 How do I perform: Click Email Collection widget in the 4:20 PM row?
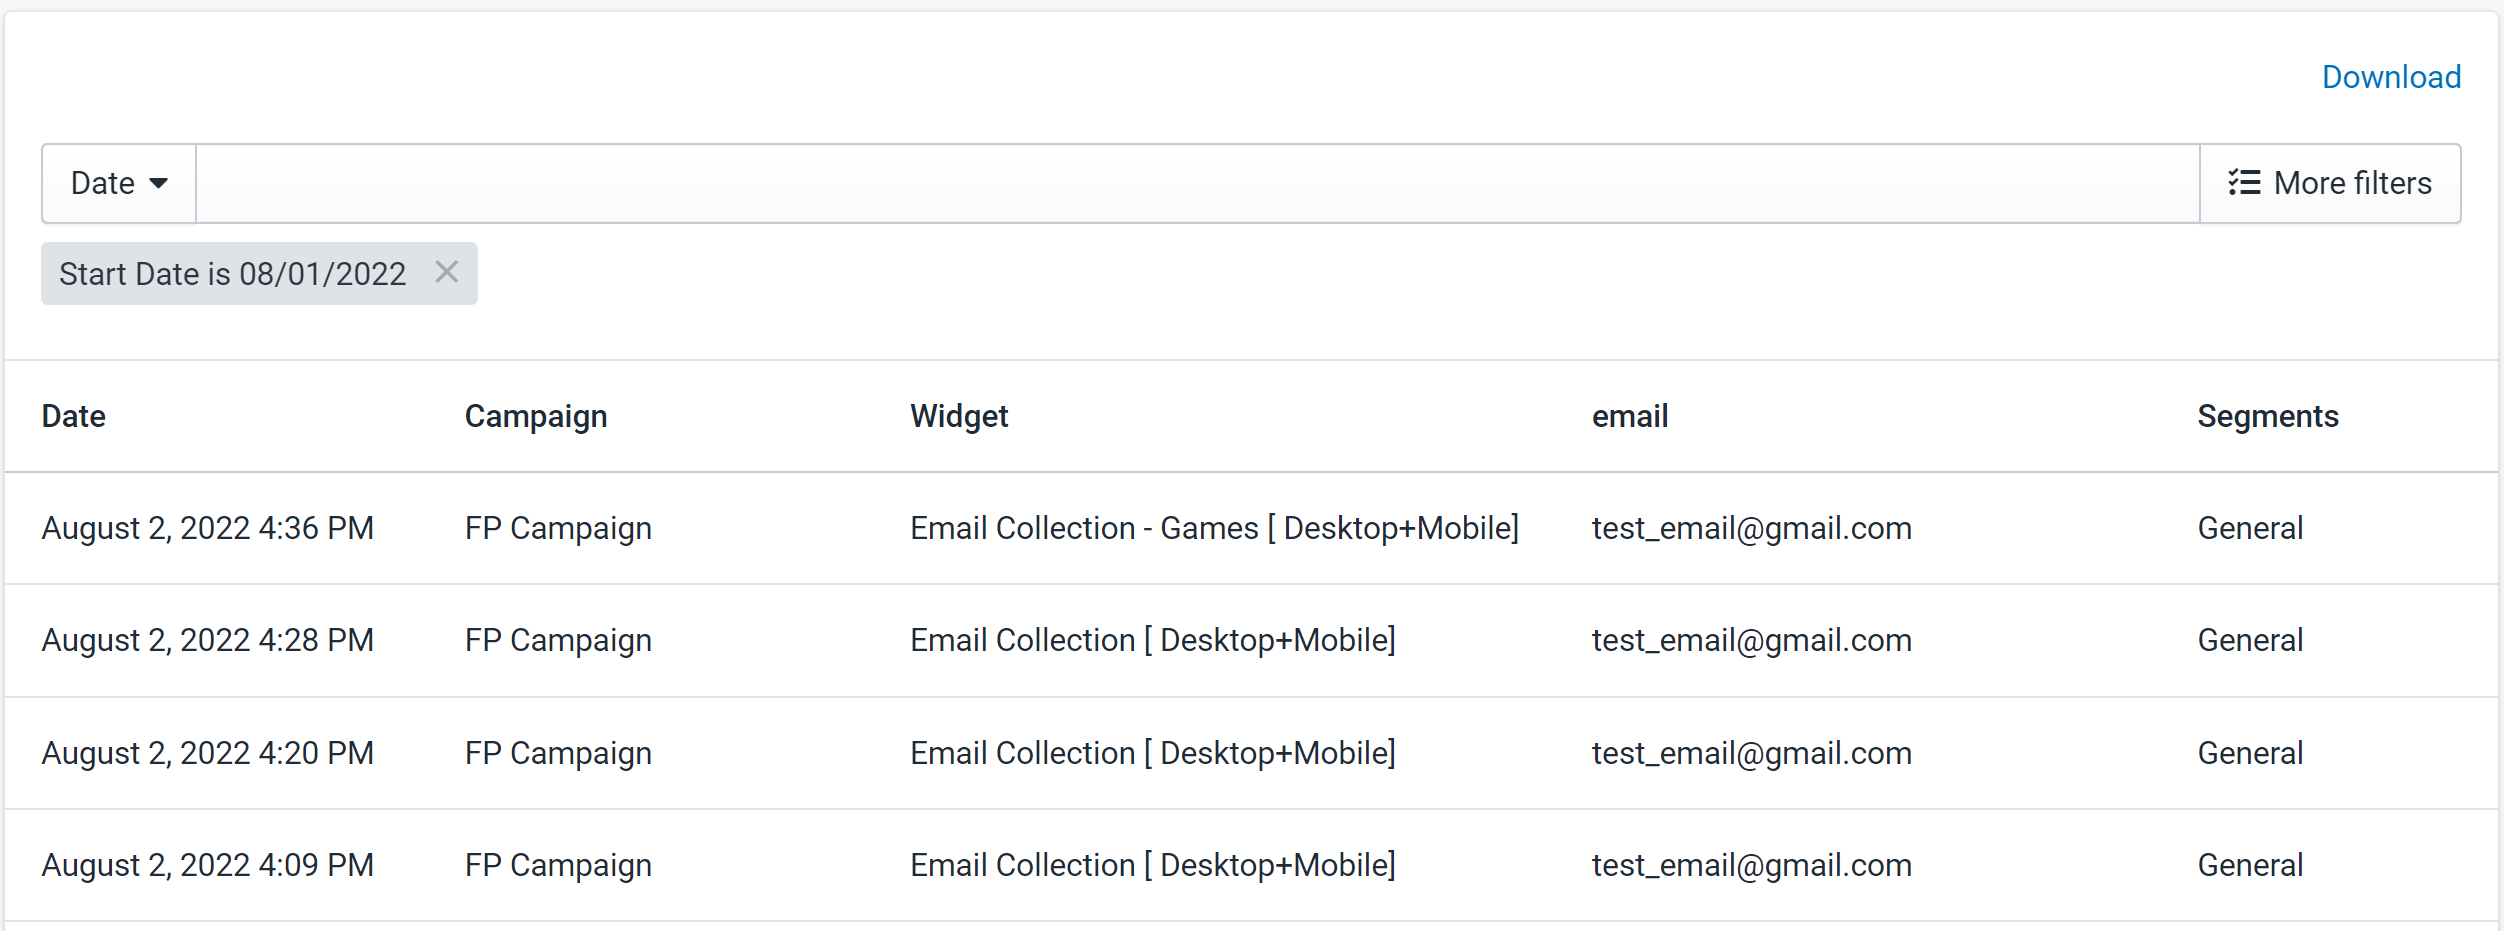click(1153, 753)
